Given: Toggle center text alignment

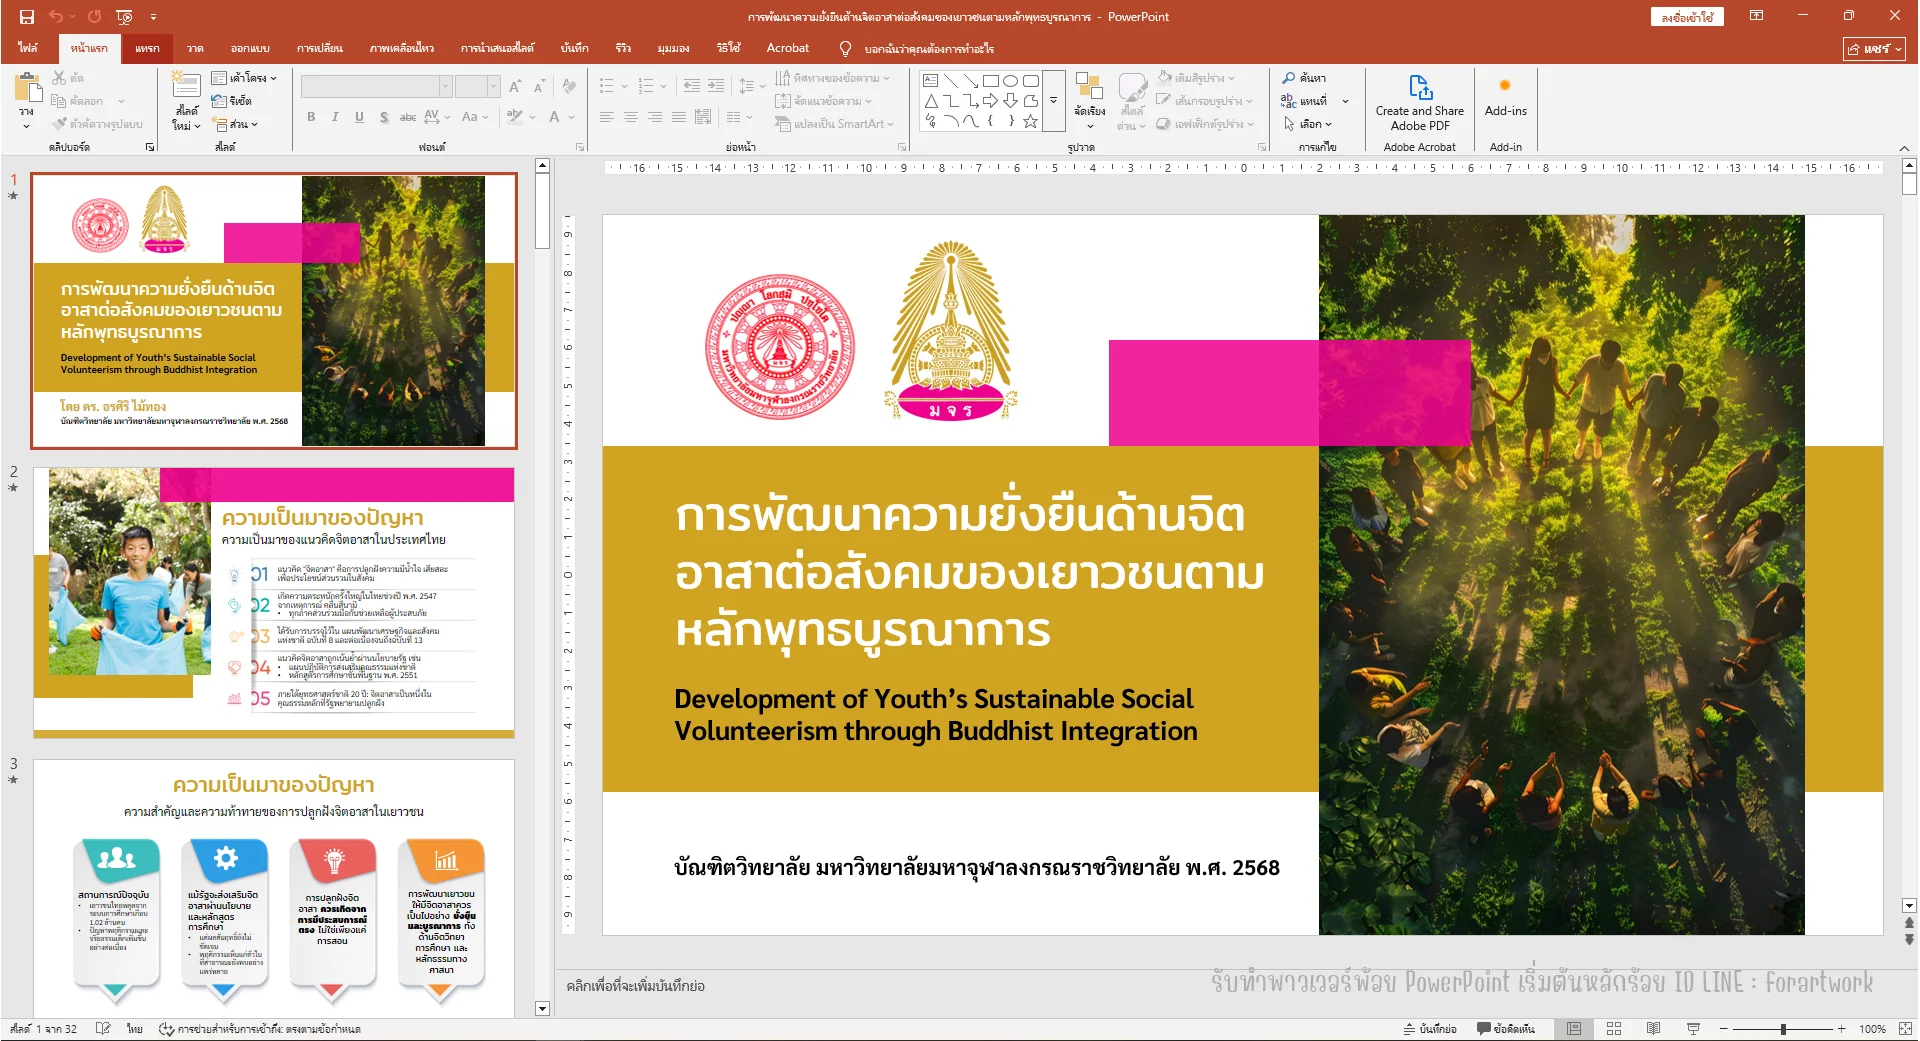Looking at the screenshot, I should pos(631,117).
